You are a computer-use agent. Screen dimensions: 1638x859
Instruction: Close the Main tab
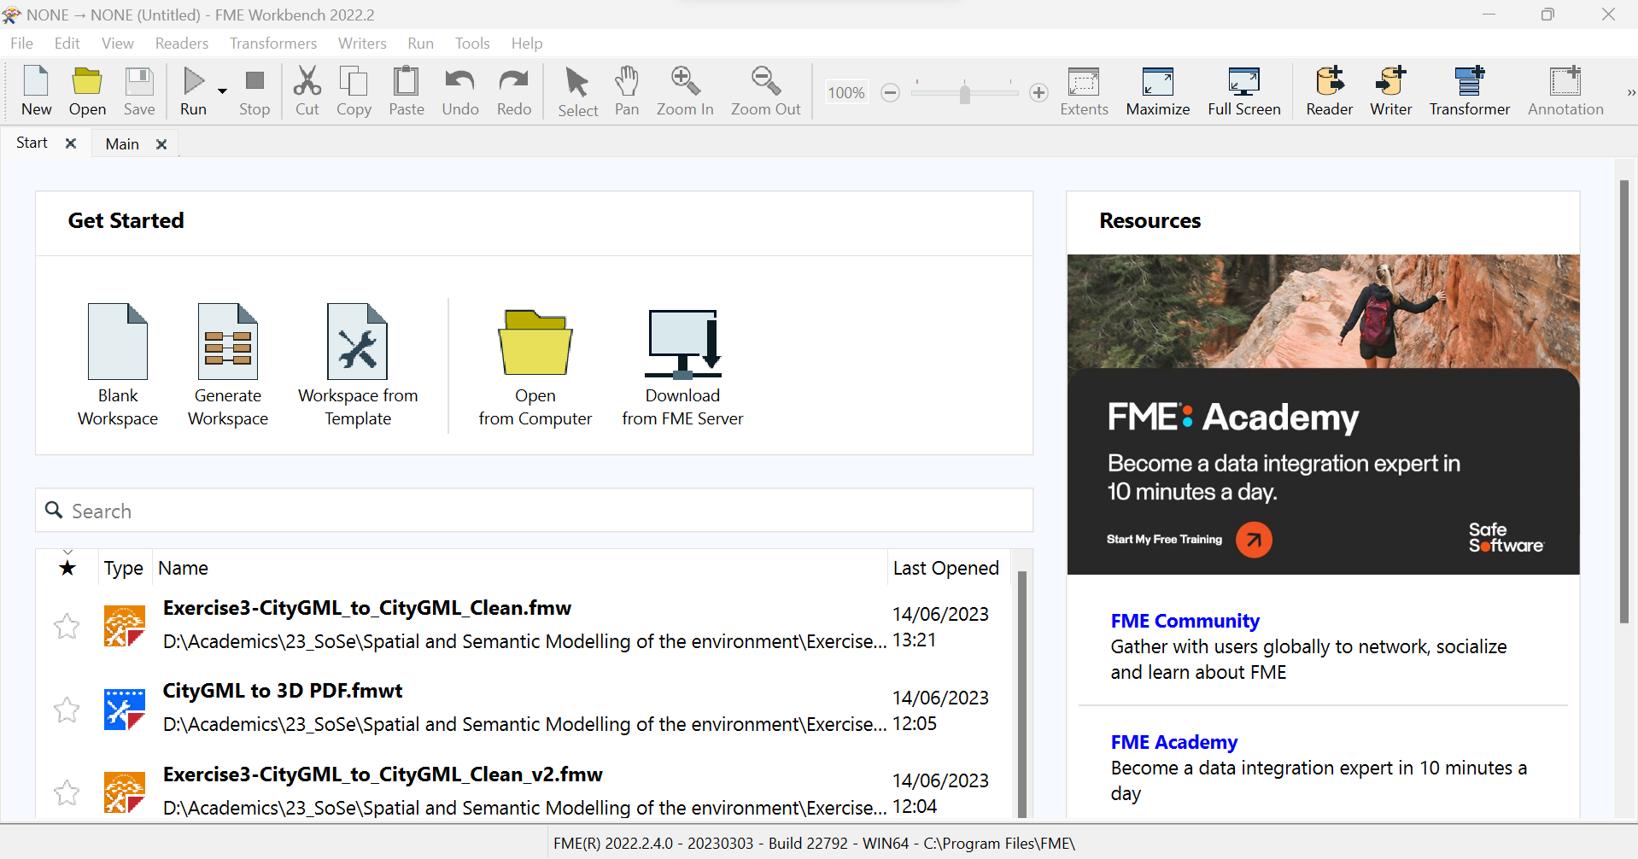(x=161, y=144)
